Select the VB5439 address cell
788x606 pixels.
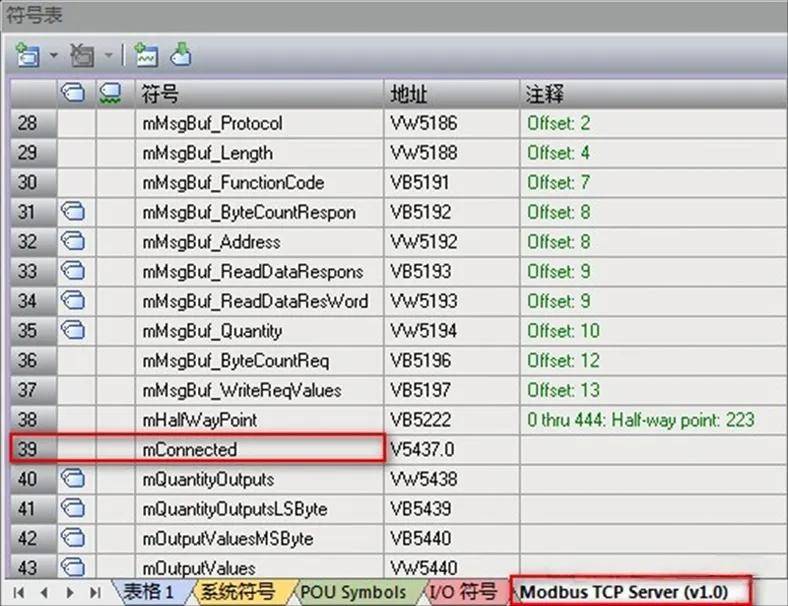tap(452, 509)
